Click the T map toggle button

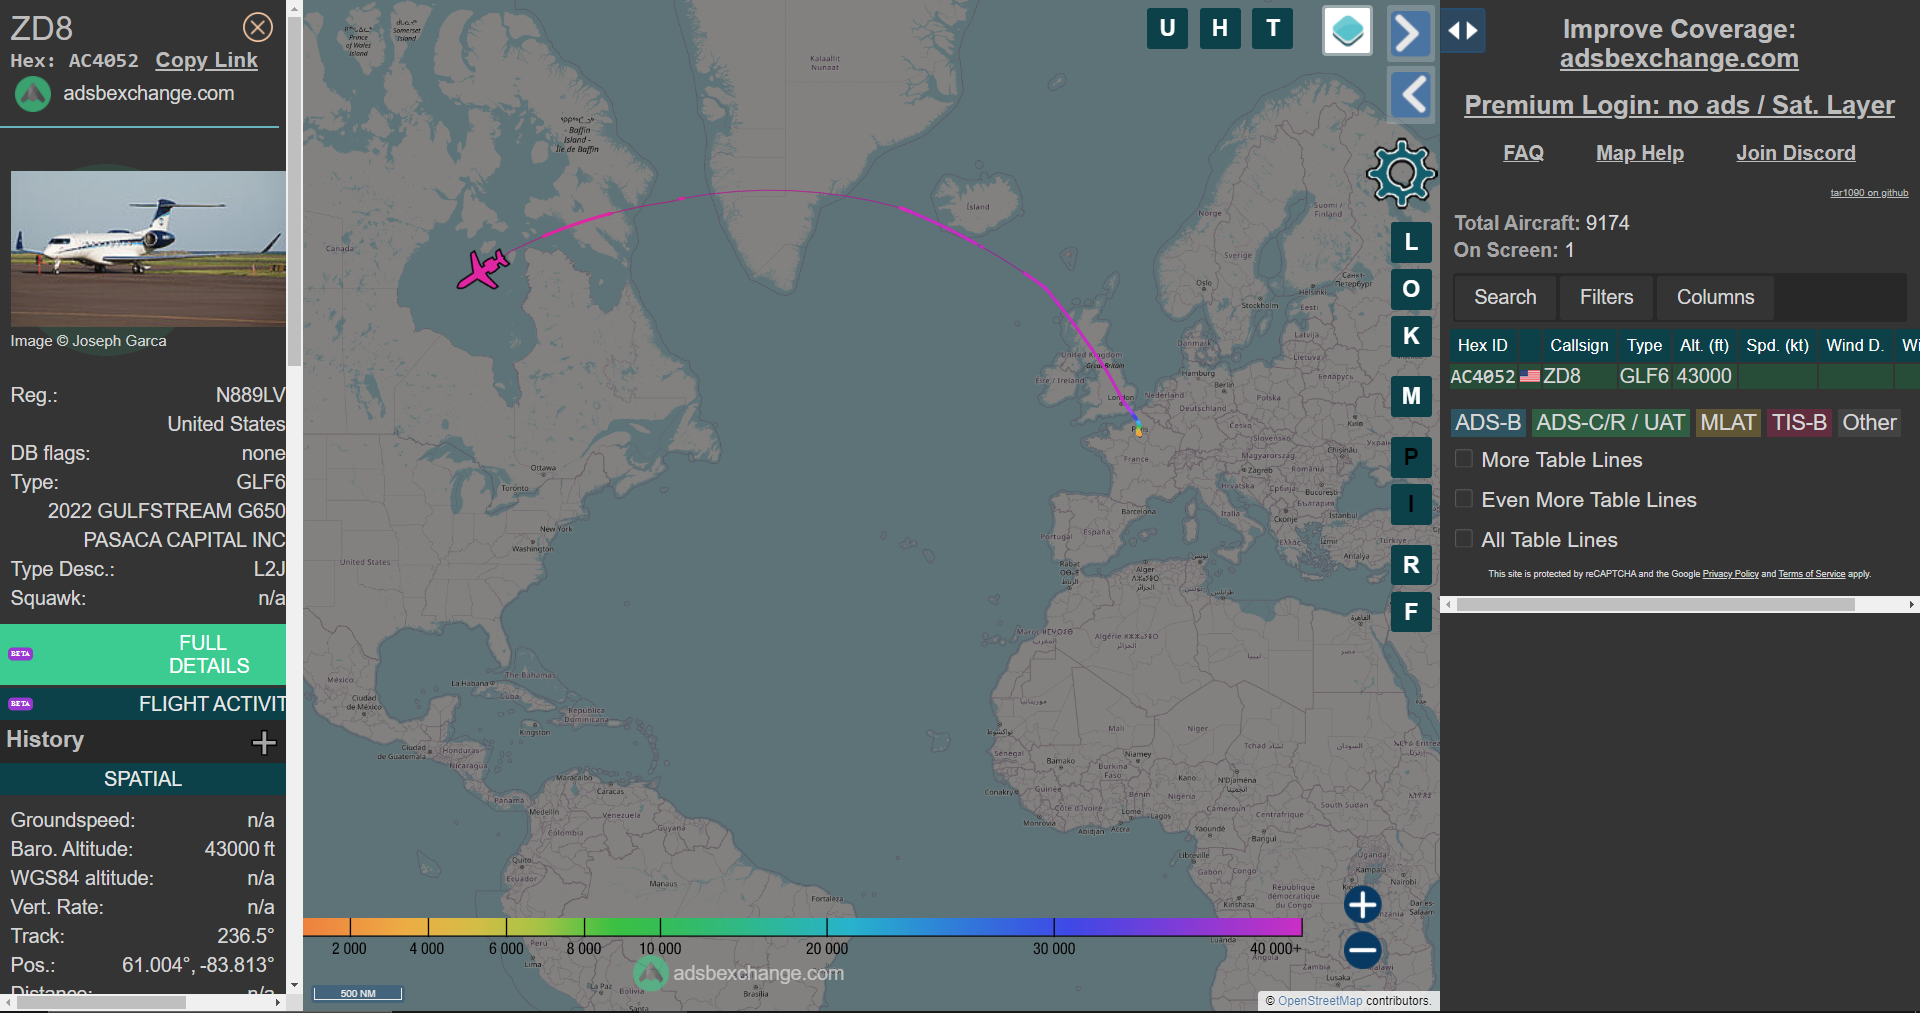pyautogui.click(x=1273, y=28)
